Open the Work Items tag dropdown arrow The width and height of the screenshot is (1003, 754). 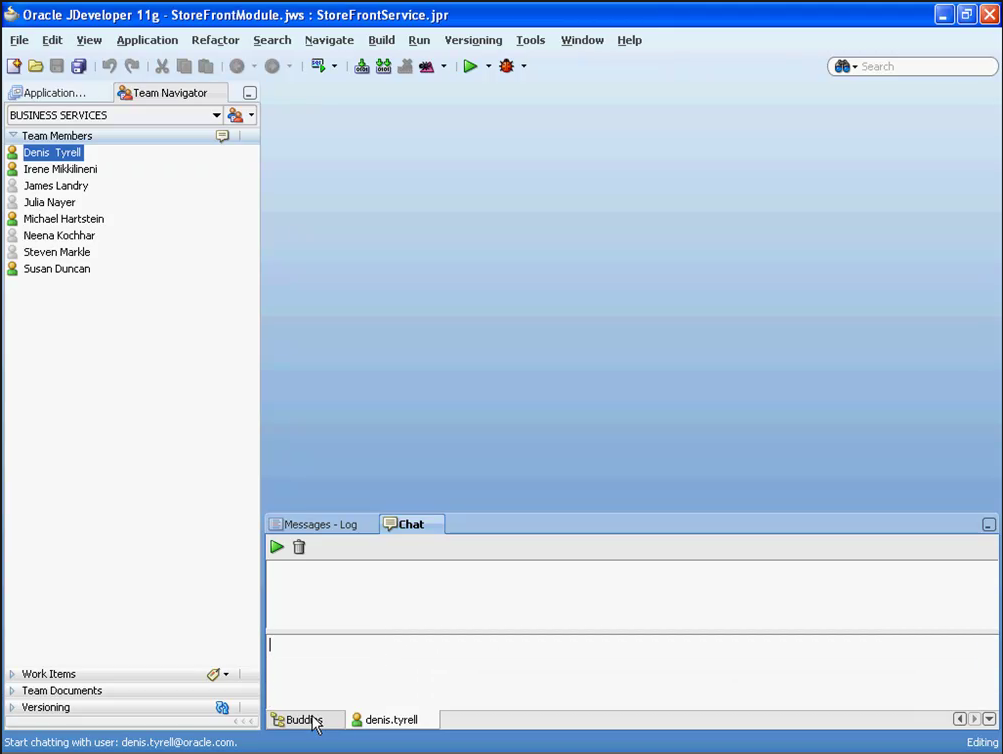coord(226,674)
